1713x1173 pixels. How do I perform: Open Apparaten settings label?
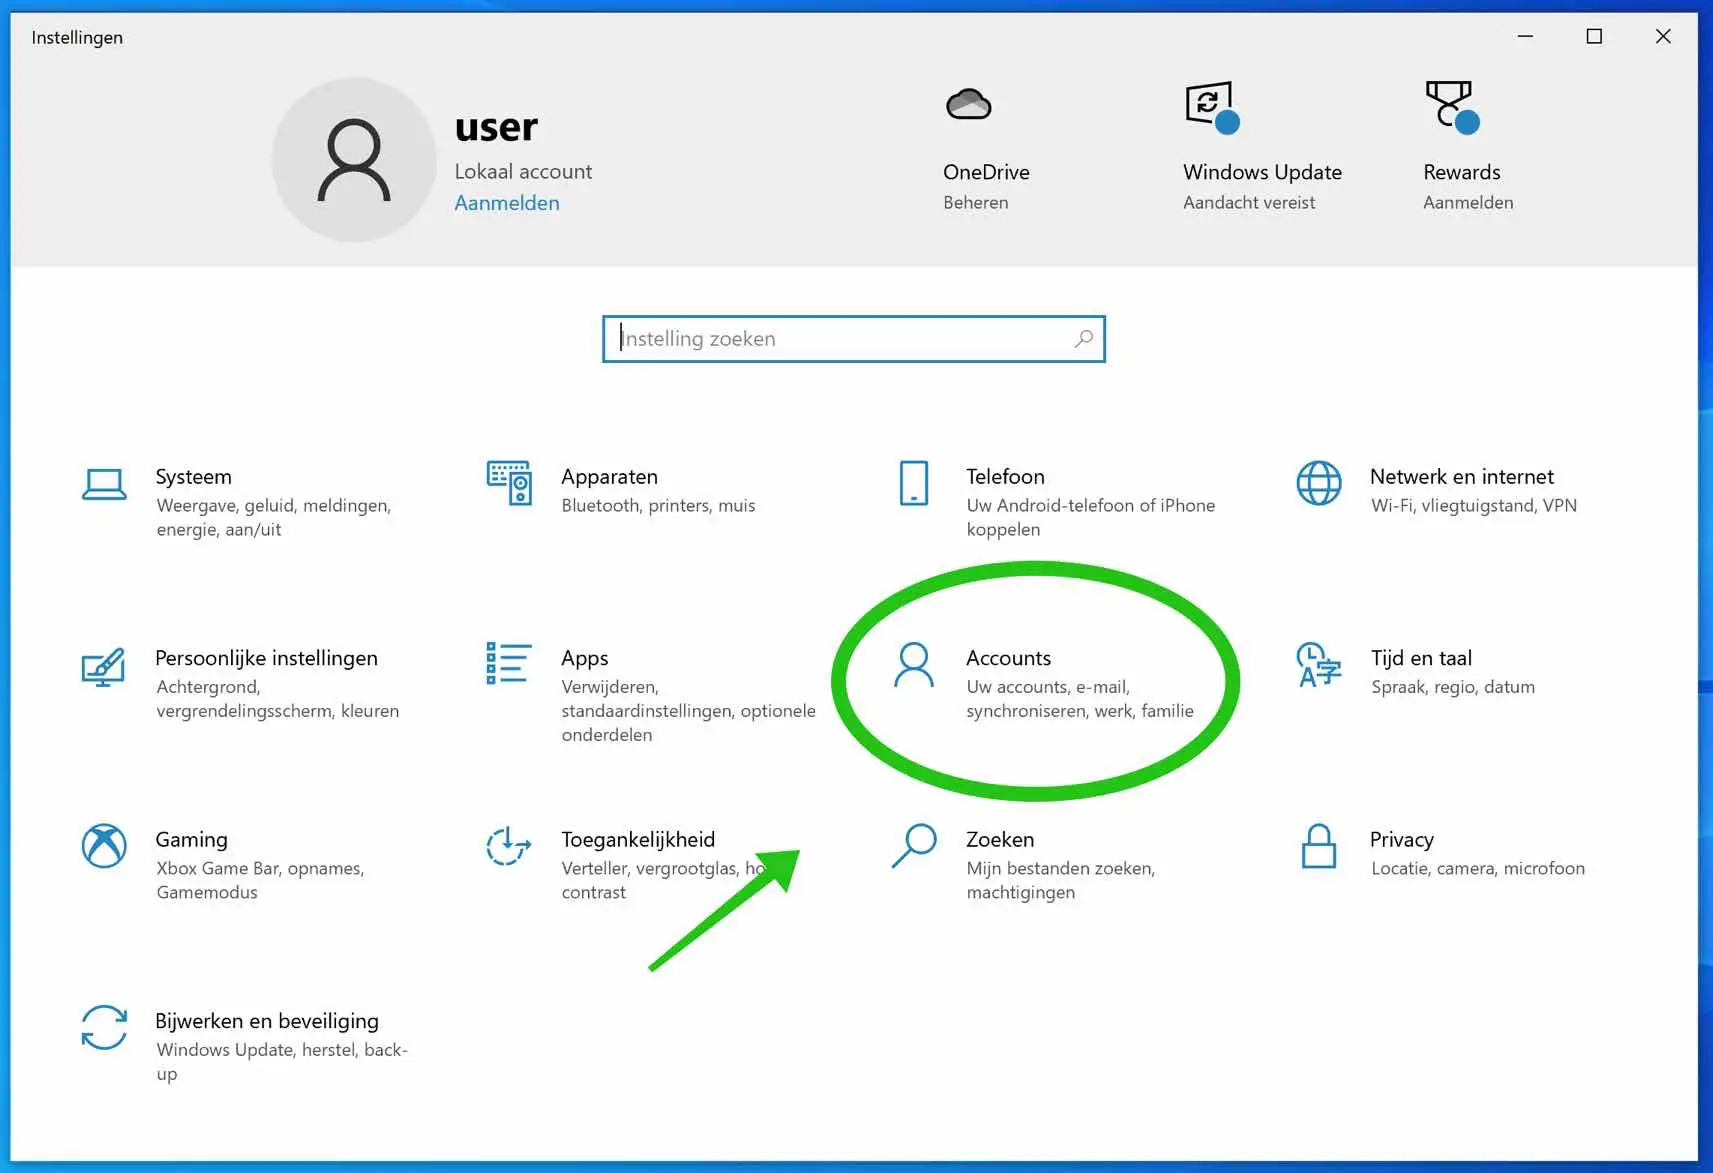[x=609, y=477]
